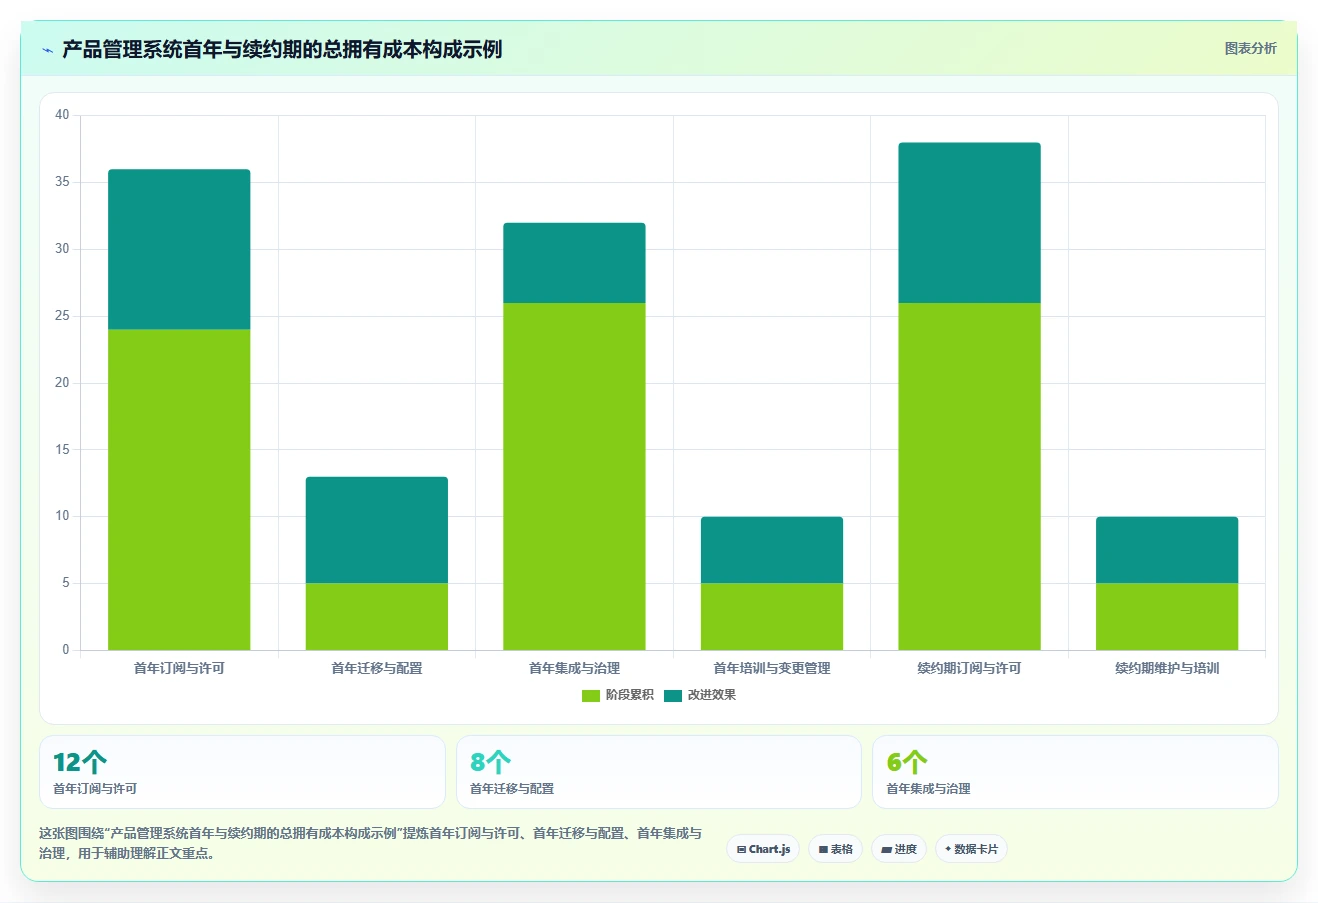
Task: Click the x-axis label 首年订阅与许可
Action: (179, 668)
